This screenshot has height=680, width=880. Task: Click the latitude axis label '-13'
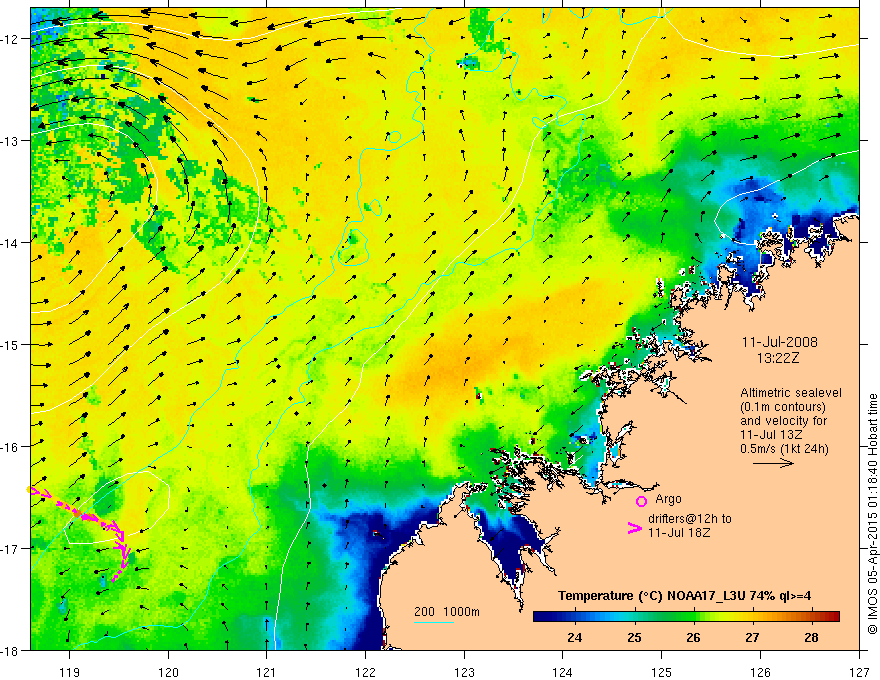(11, 141)
